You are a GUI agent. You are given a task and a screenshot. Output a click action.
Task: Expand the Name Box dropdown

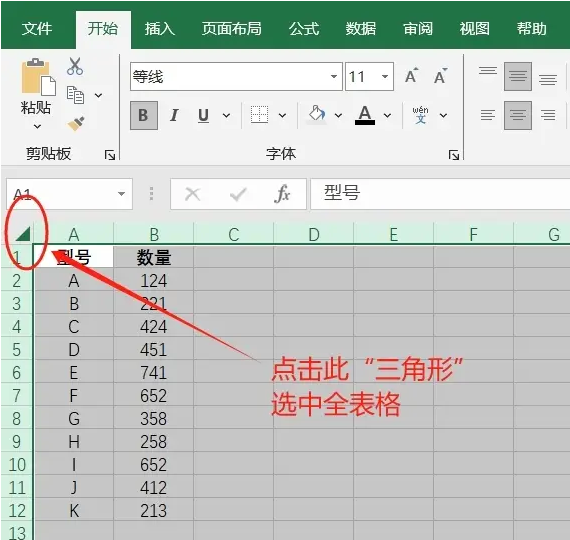[121, 194]
